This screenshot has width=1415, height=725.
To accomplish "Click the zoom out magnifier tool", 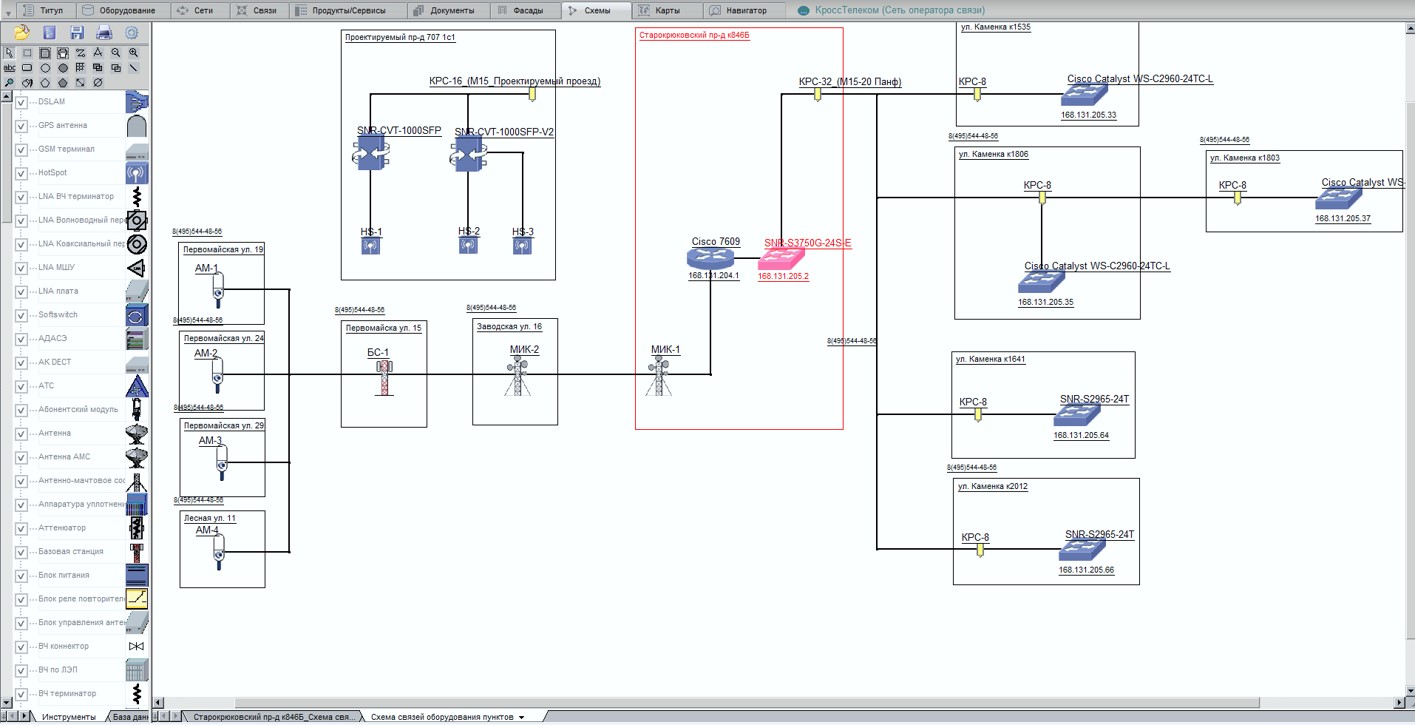I will click(116, 53).
